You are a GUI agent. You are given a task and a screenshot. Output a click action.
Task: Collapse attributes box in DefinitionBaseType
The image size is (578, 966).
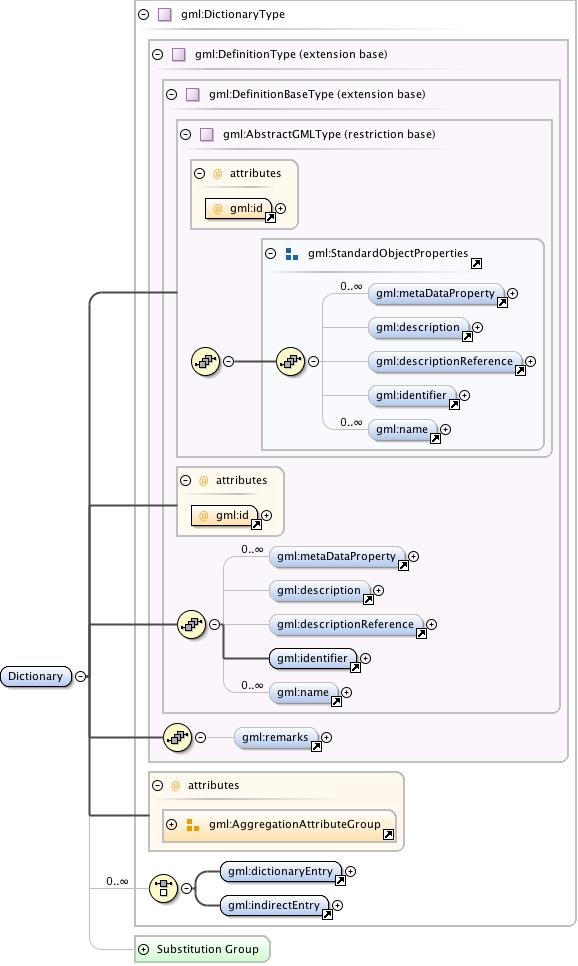[185, 481]
